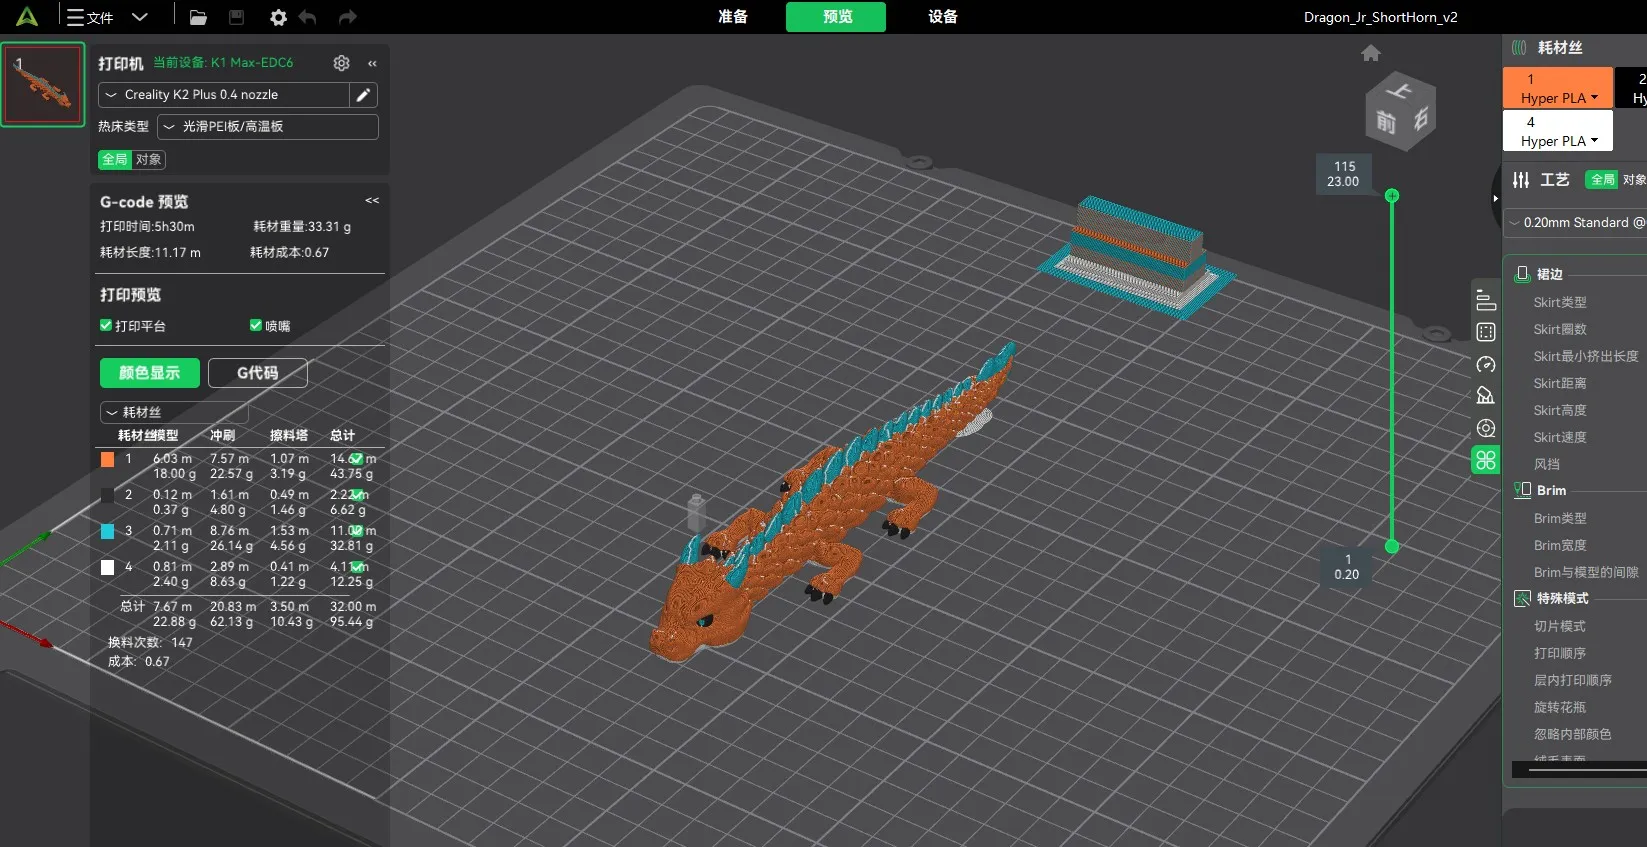Switch to the 预览 tab
Viewport: 1647px width, 847px height.
pos(836,17)
